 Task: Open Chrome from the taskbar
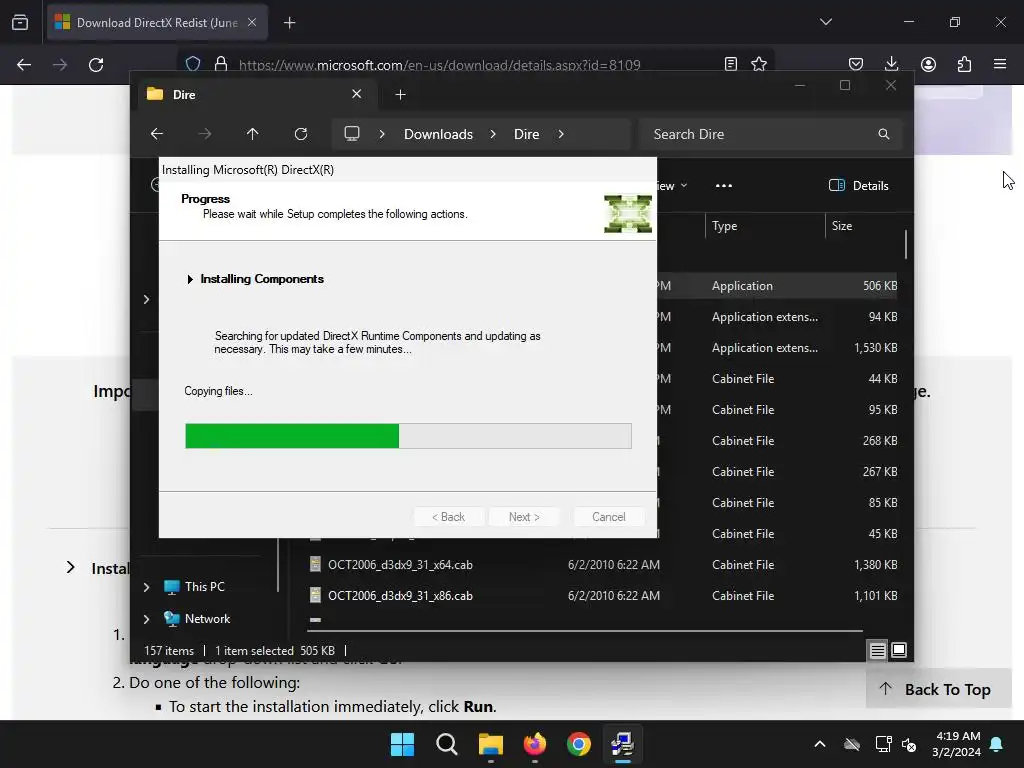(x=579, y=744)
